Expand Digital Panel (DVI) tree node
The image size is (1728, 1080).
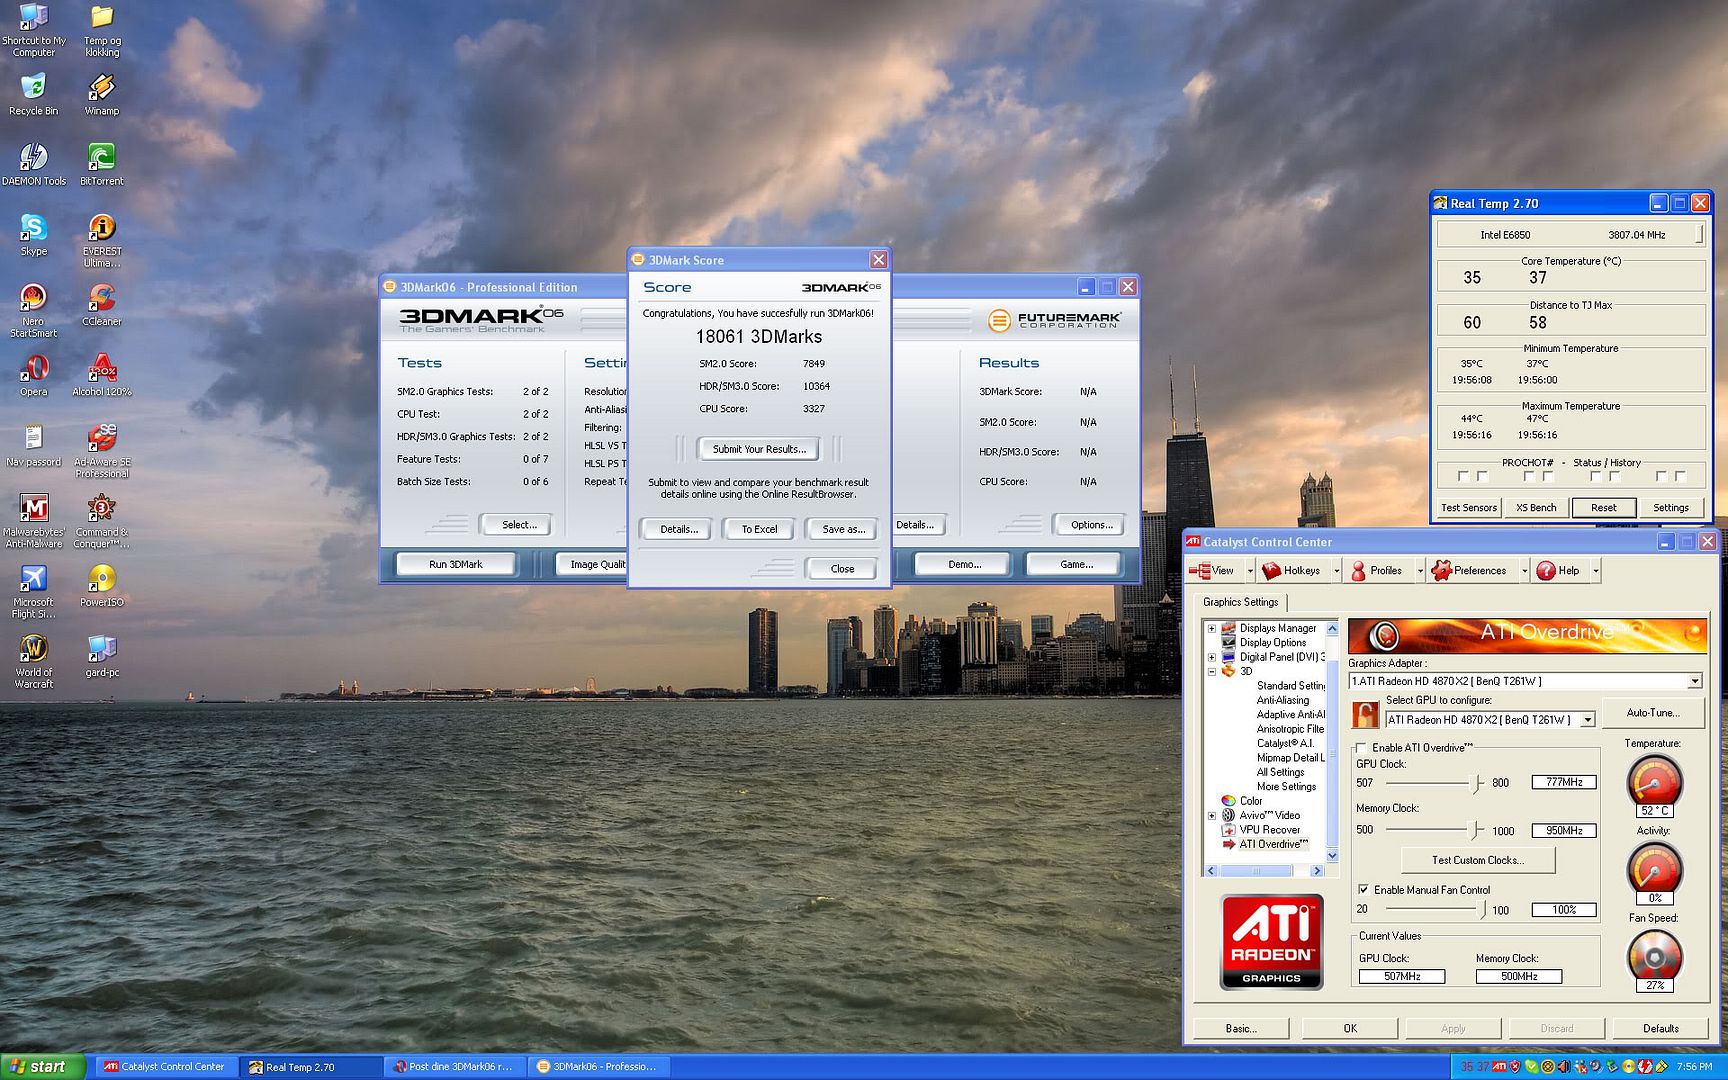[x=1212, y=657]
